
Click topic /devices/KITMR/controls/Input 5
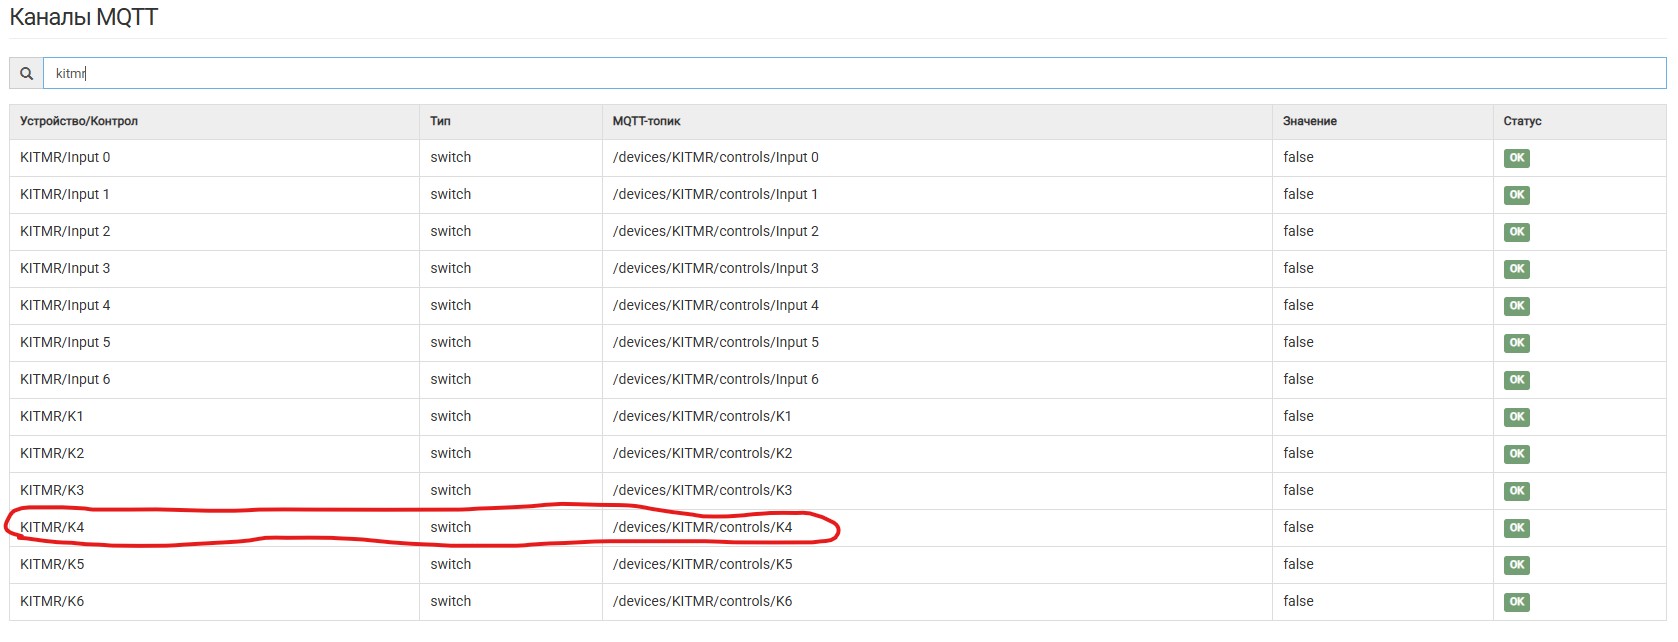point(716,342)
